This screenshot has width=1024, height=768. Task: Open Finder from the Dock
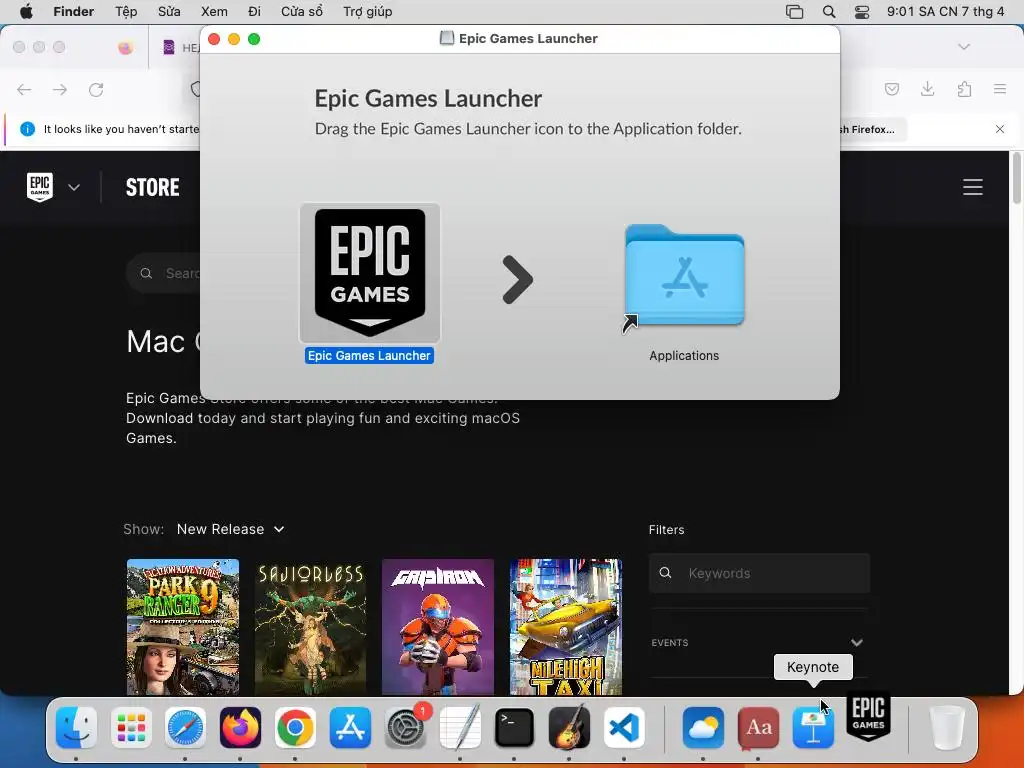(76, 728)
